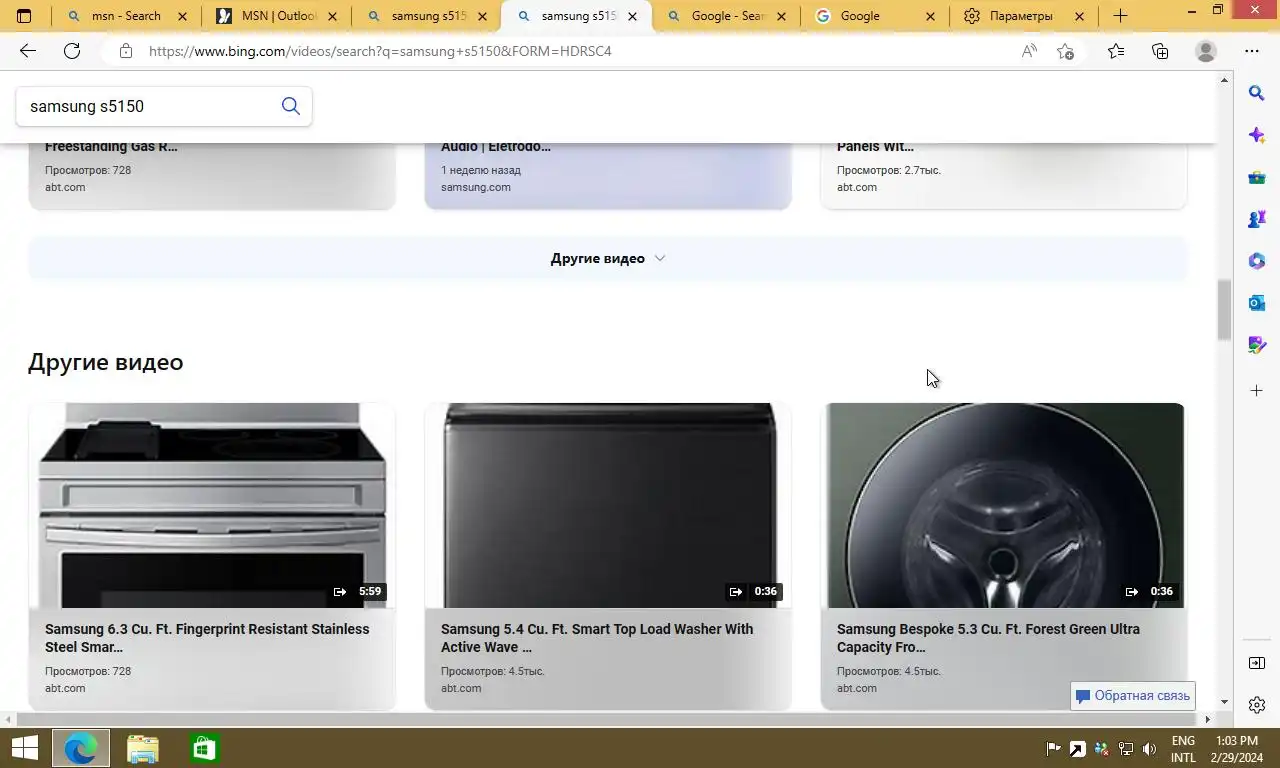Open the Store icon in taskbar
Viewport: 1280px width, 768px height.
click(x=204, y=748)
